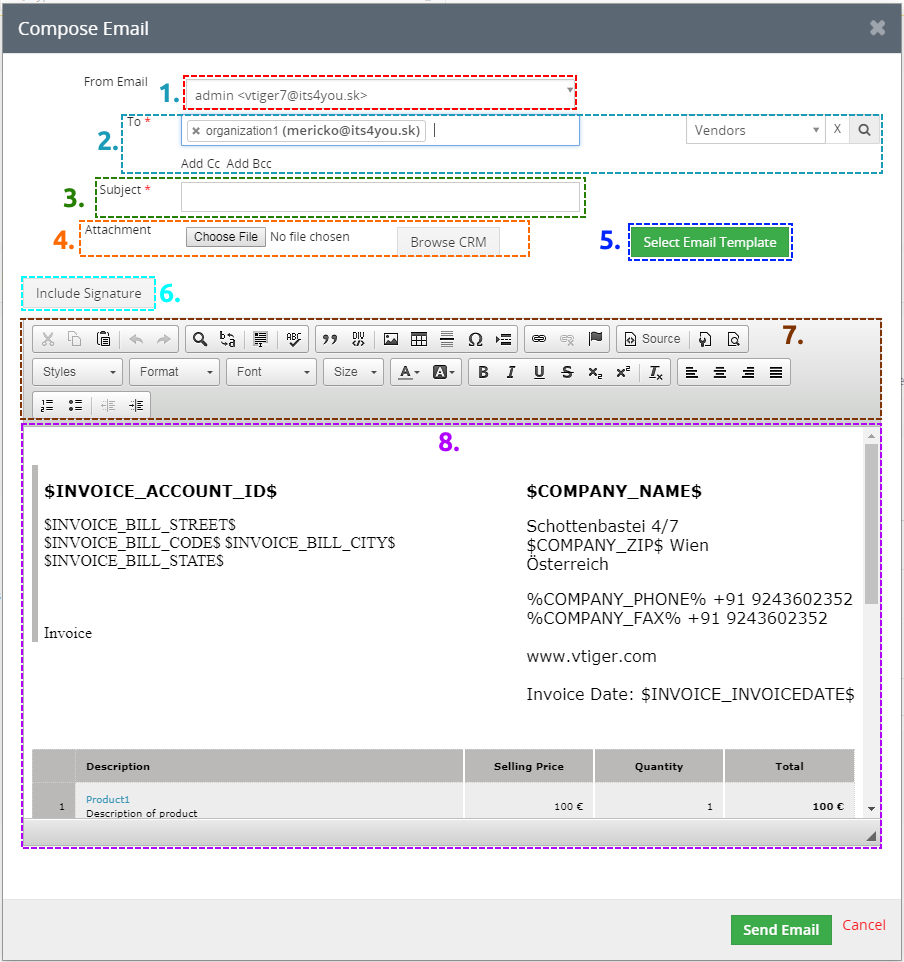Insert a table using the toolbar
Viewport: 904px width, 962px height.
click(419, 339)
